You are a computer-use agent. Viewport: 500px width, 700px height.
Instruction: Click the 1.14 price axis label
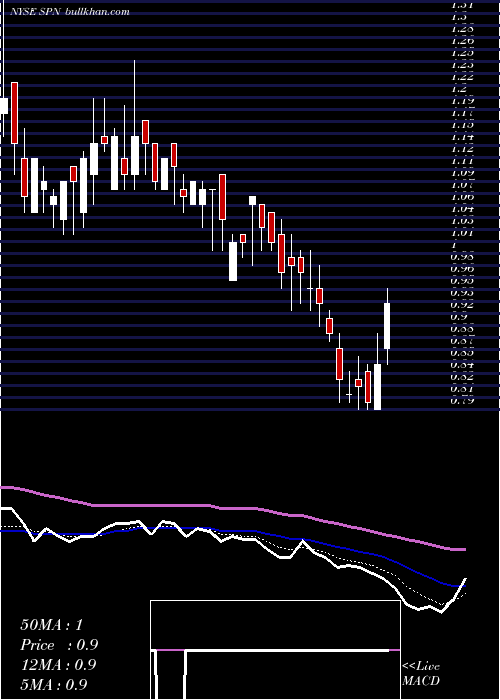coord(462,137)
